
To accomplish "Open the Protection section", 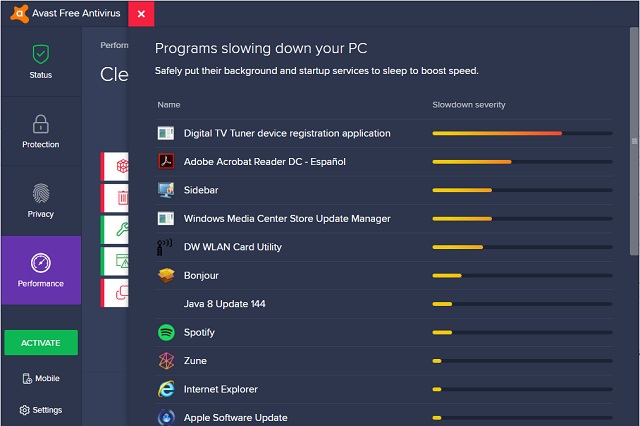I will 41,131.
